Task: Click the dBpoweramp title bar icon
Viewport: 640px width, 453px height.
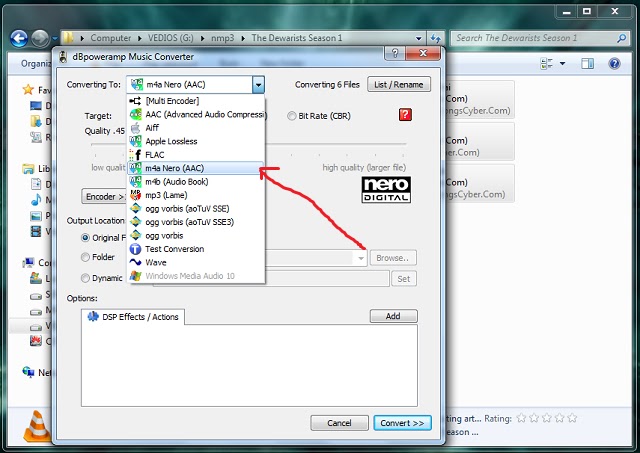Action: 63,57
